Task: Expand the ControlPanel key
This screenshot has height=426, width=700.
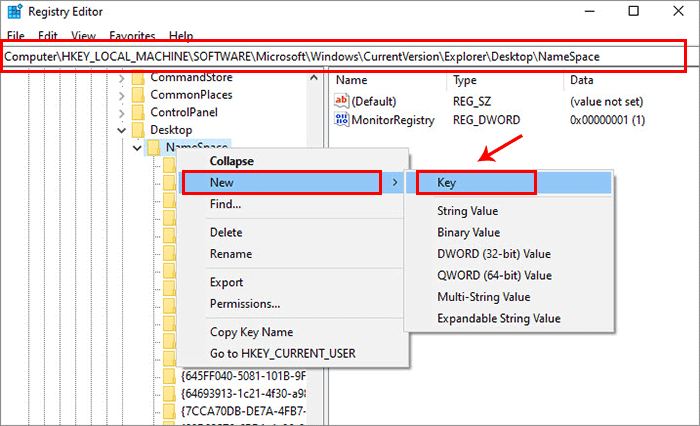Action: (121, 113)
